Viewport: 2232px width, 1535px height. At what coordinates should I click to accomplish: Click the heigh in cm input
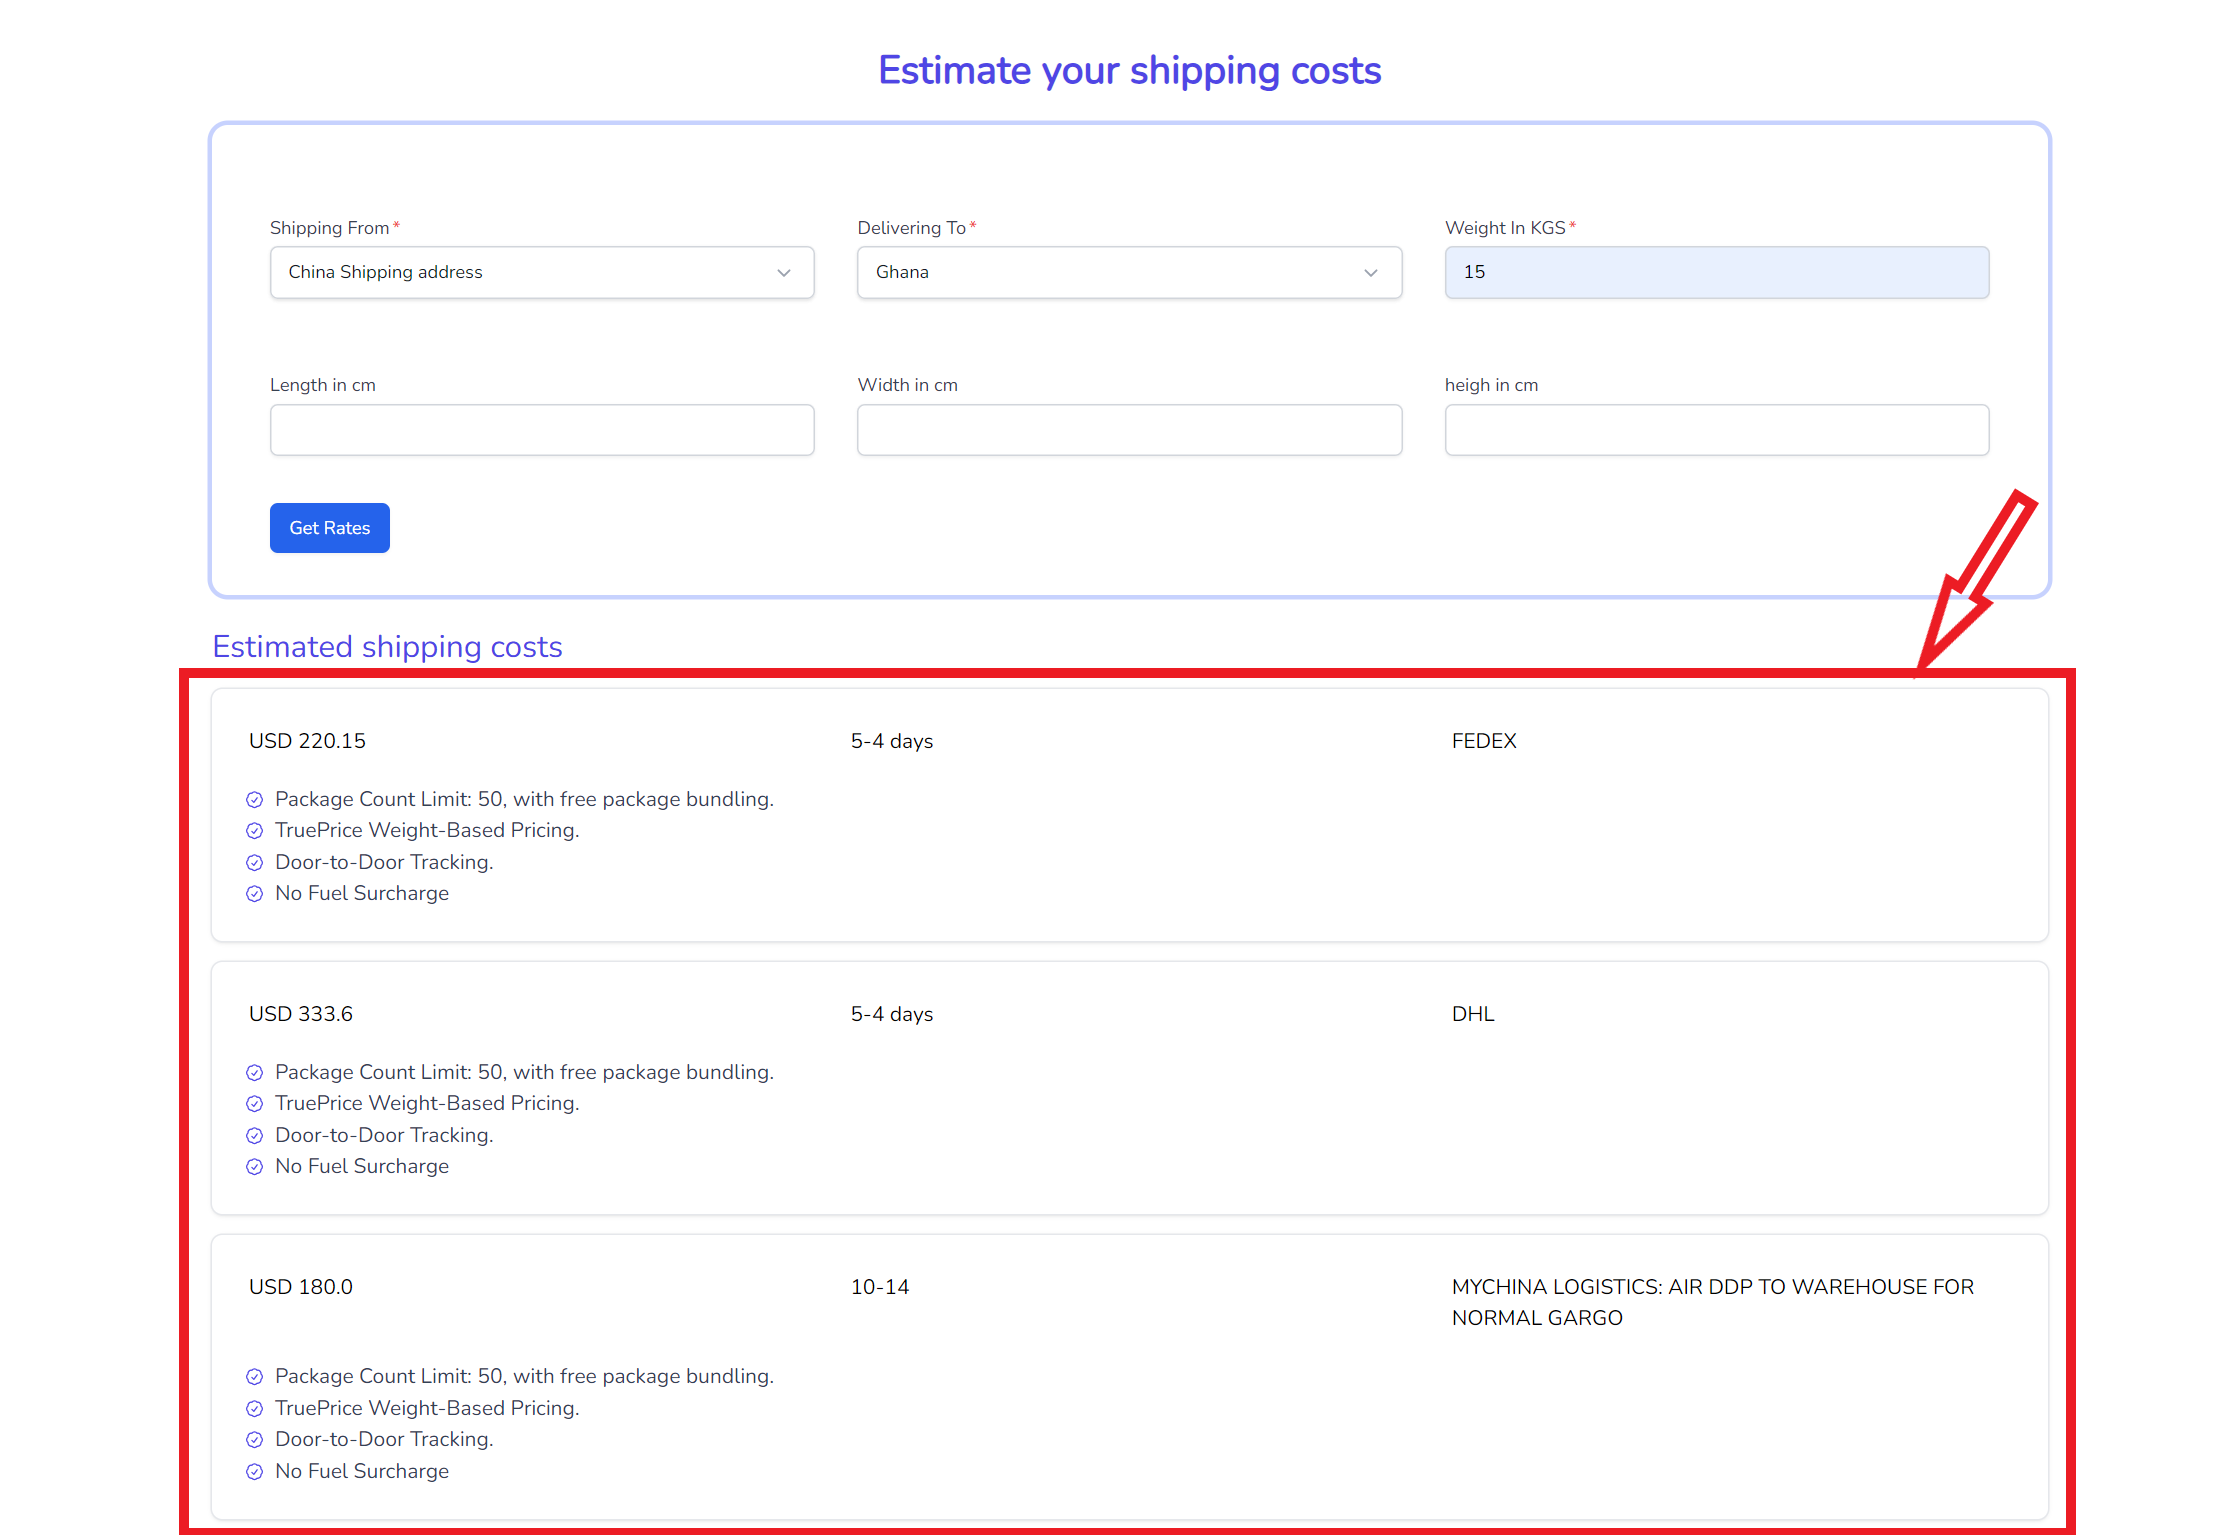click(x=1717, y=430)
